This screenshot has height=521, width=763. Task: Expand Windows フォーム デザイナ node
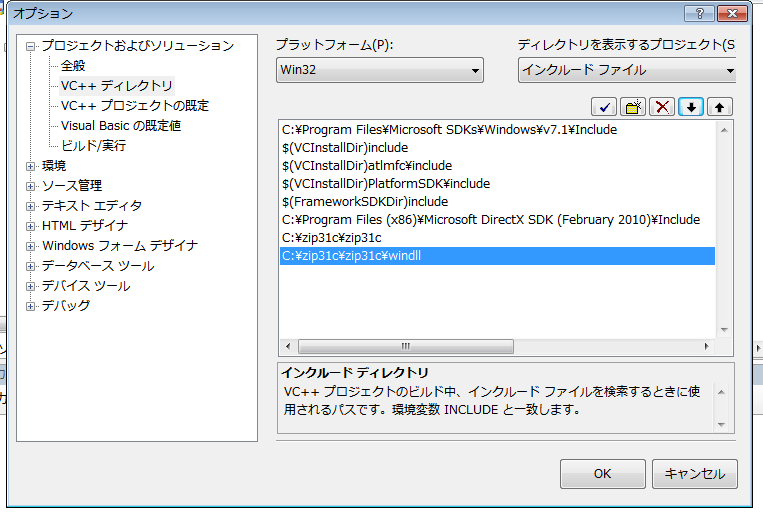[x=30, y=246]
